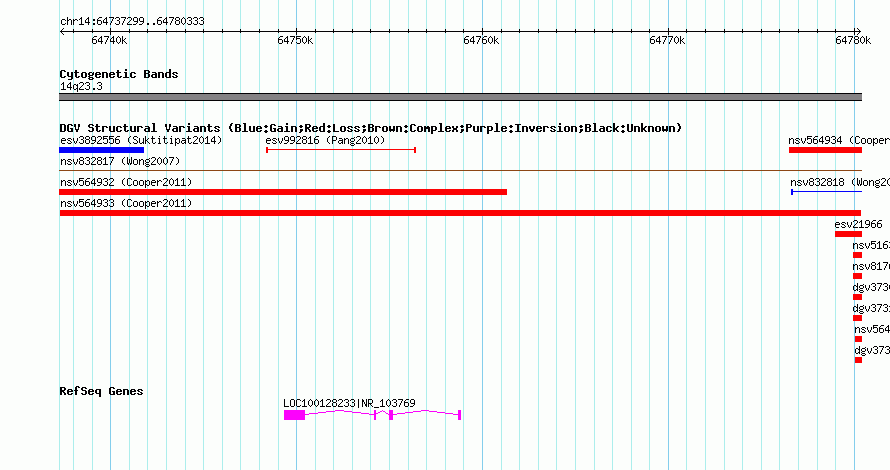Open nsv832817 (Wong2007) variant label
This screenshot has height=470, width=890.
[120, 161]
